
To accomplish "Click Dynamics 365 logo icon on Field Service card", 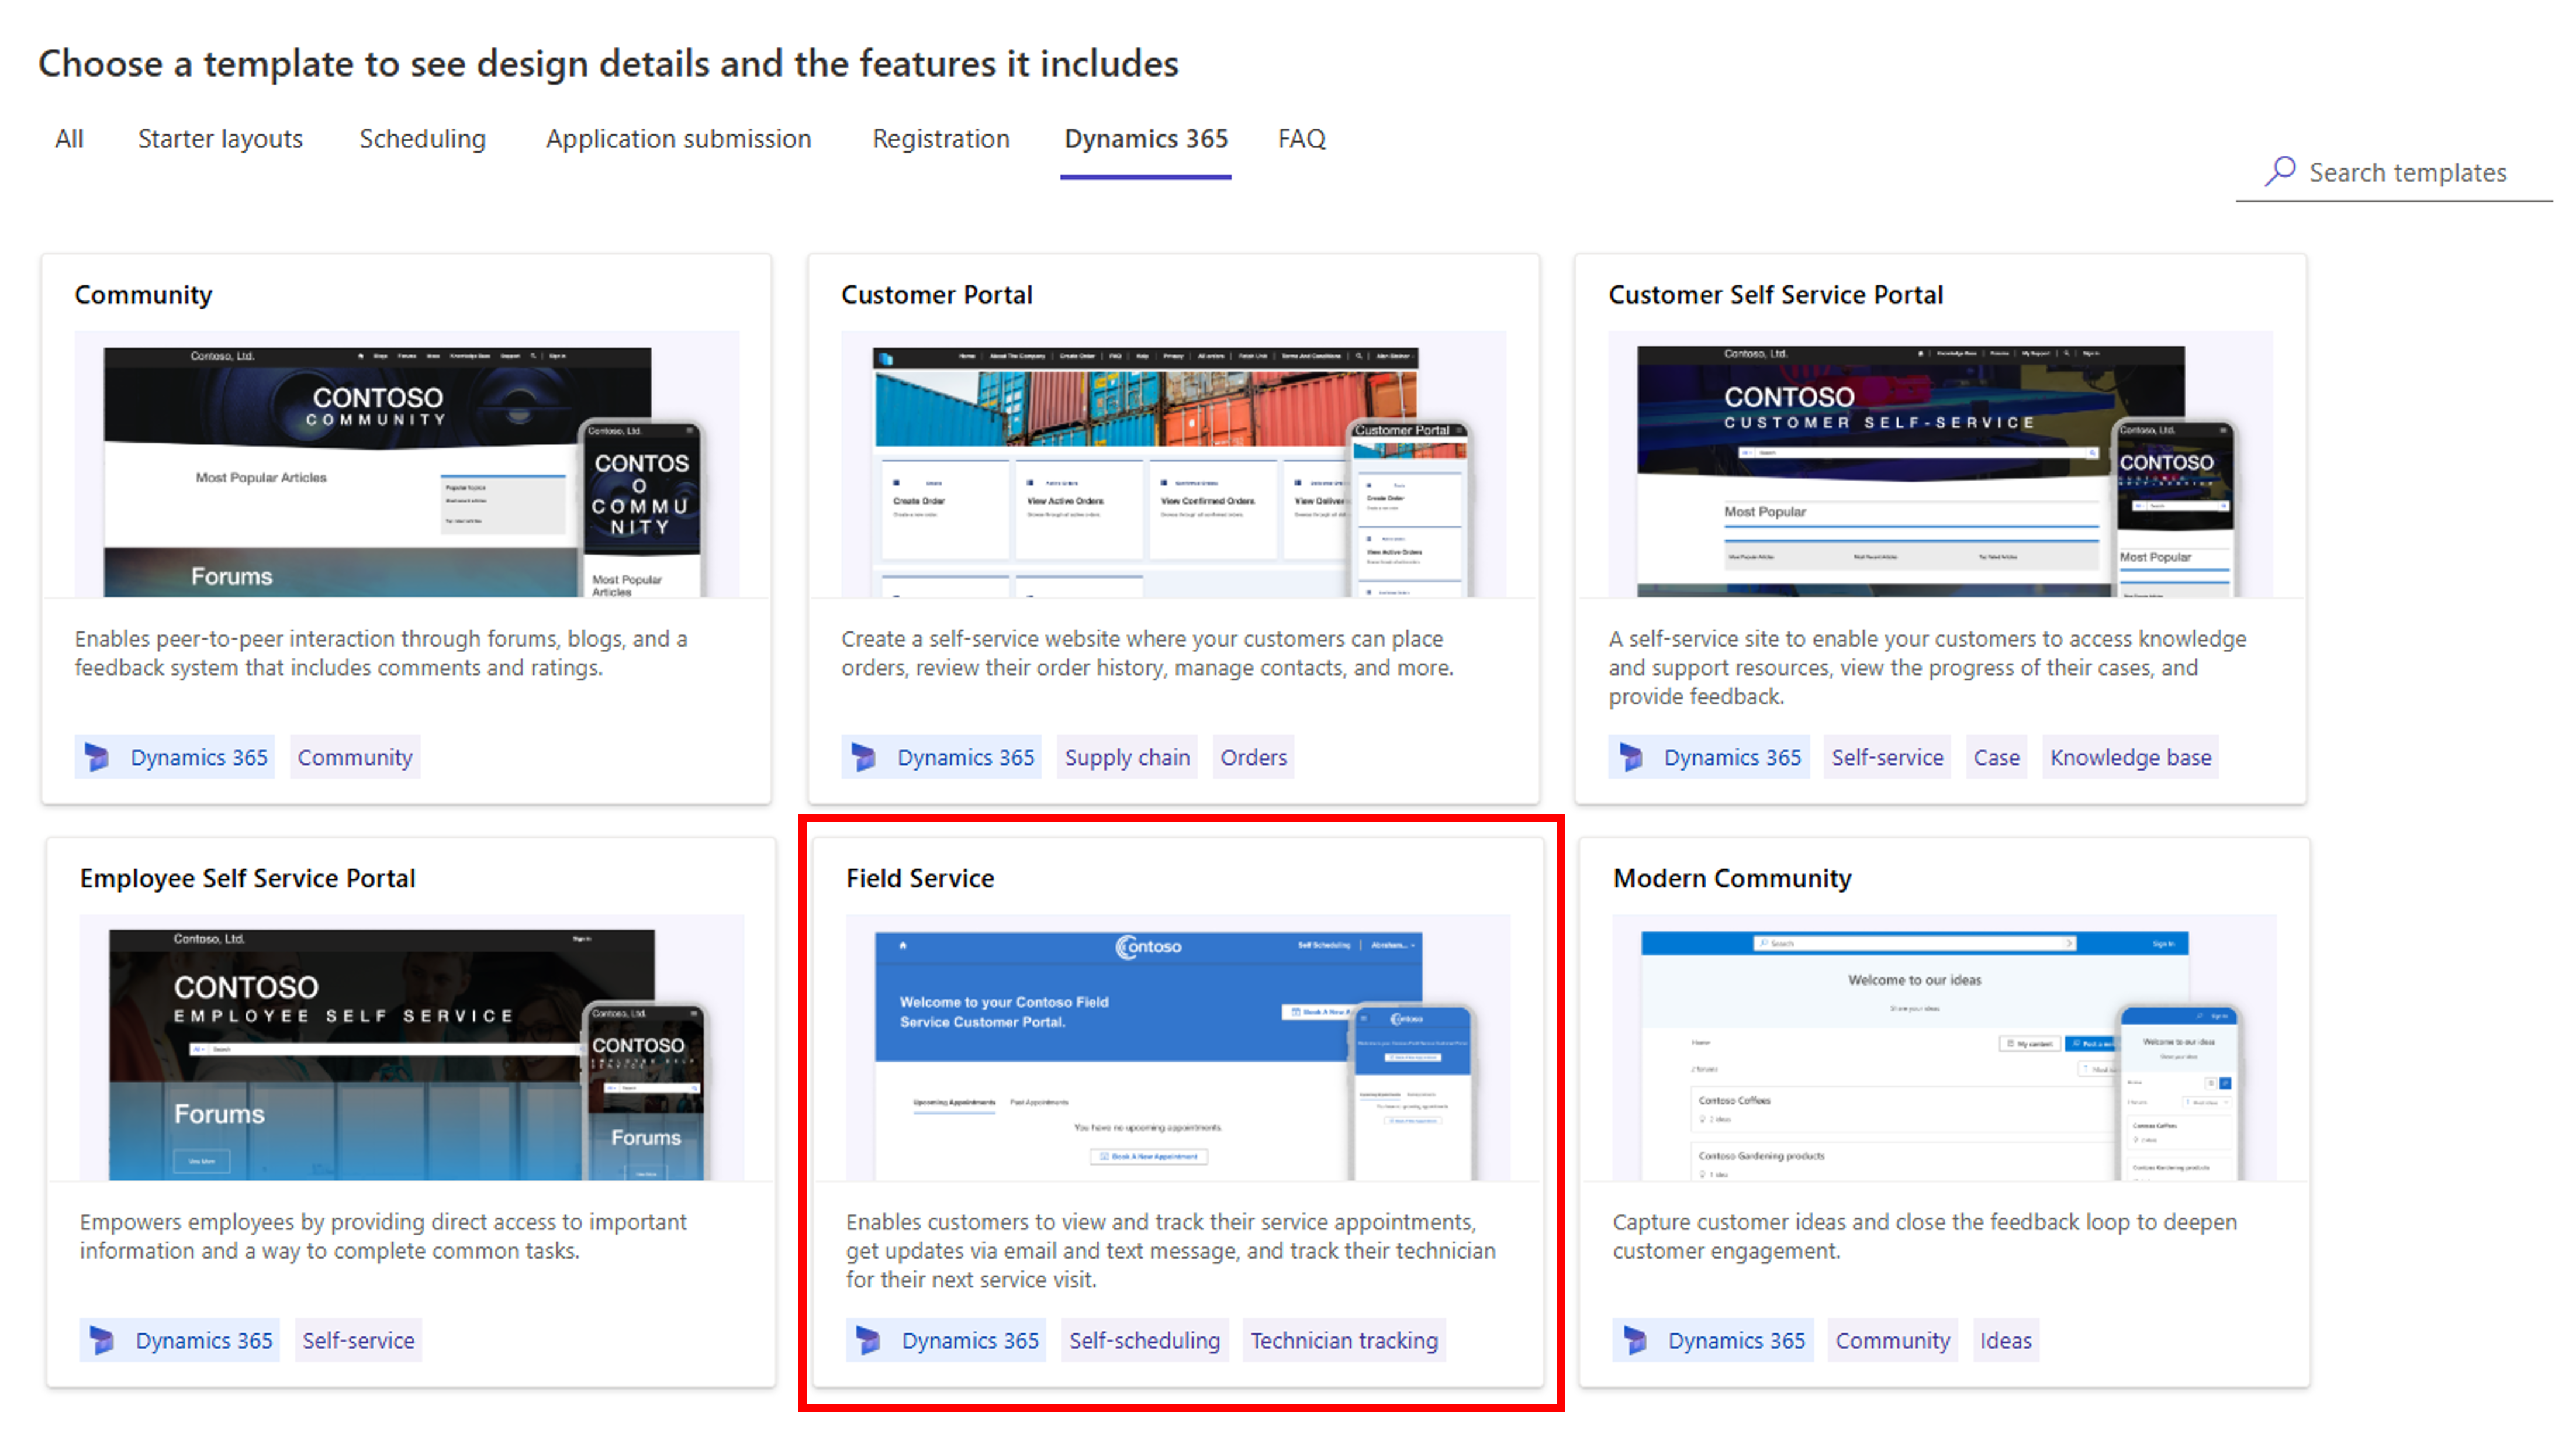I will pos(869,1340).
